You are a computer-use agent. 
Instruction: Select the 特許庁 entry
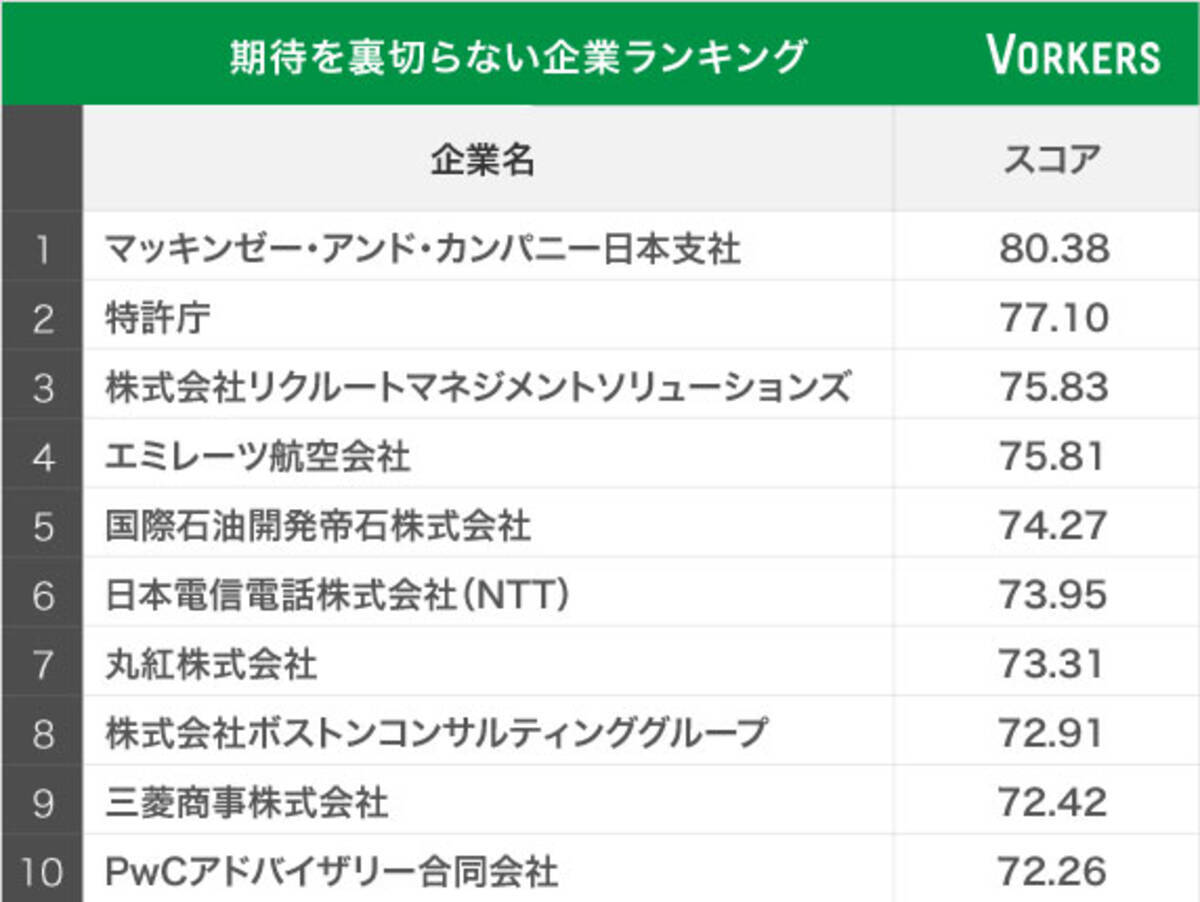[x=158, y=318]
